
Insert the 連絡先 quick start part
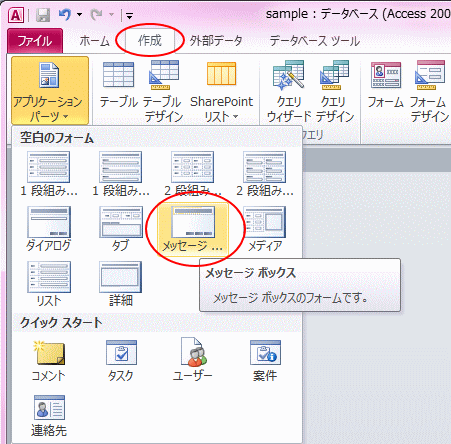[49, 416]
